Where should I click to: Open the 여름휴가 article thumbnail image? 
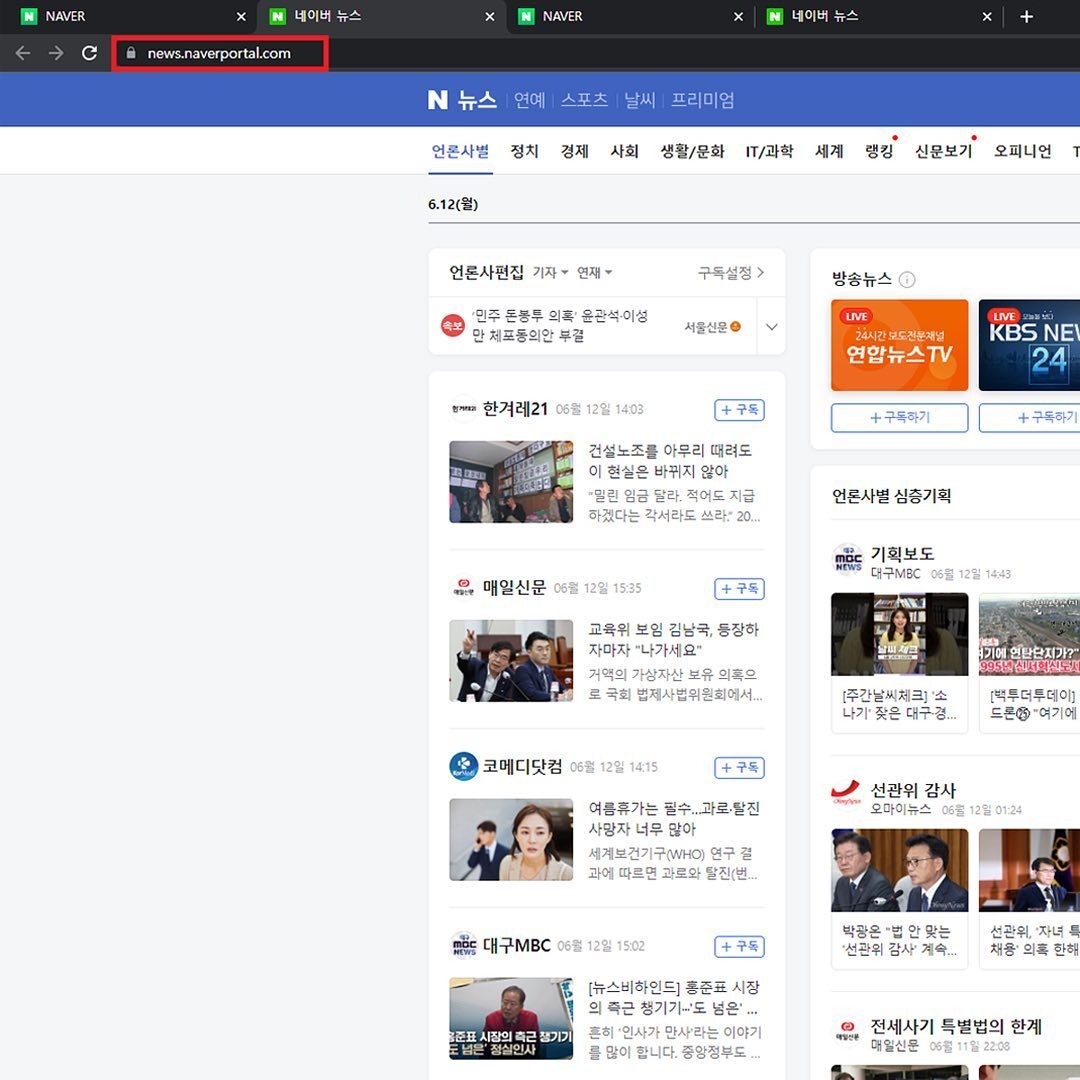511,840
